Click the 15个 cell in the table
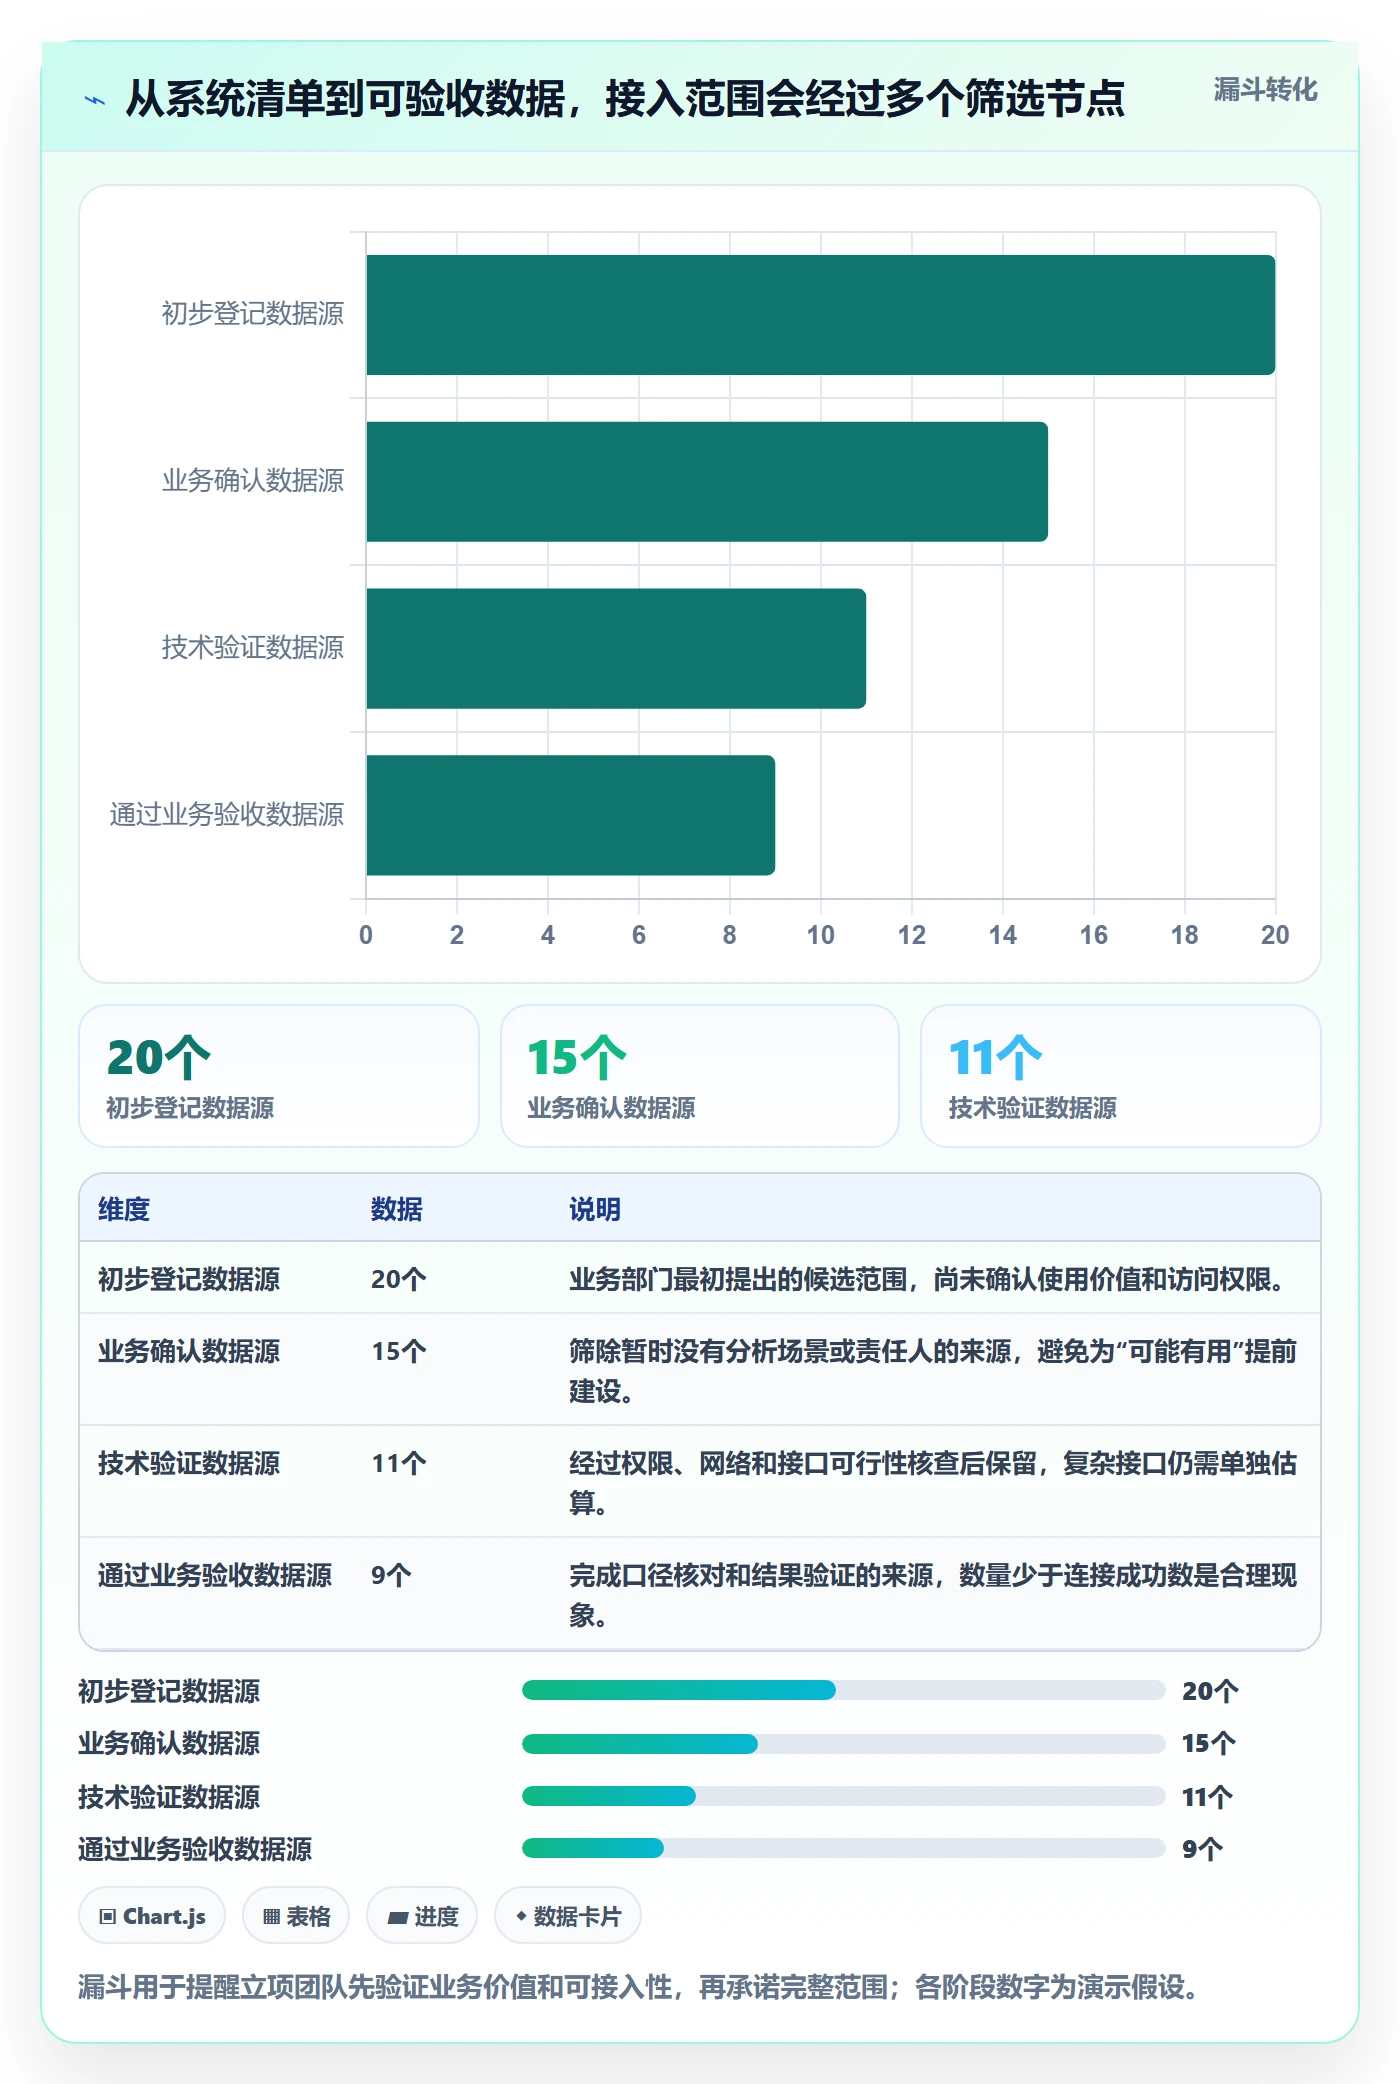 (399, 1351)
